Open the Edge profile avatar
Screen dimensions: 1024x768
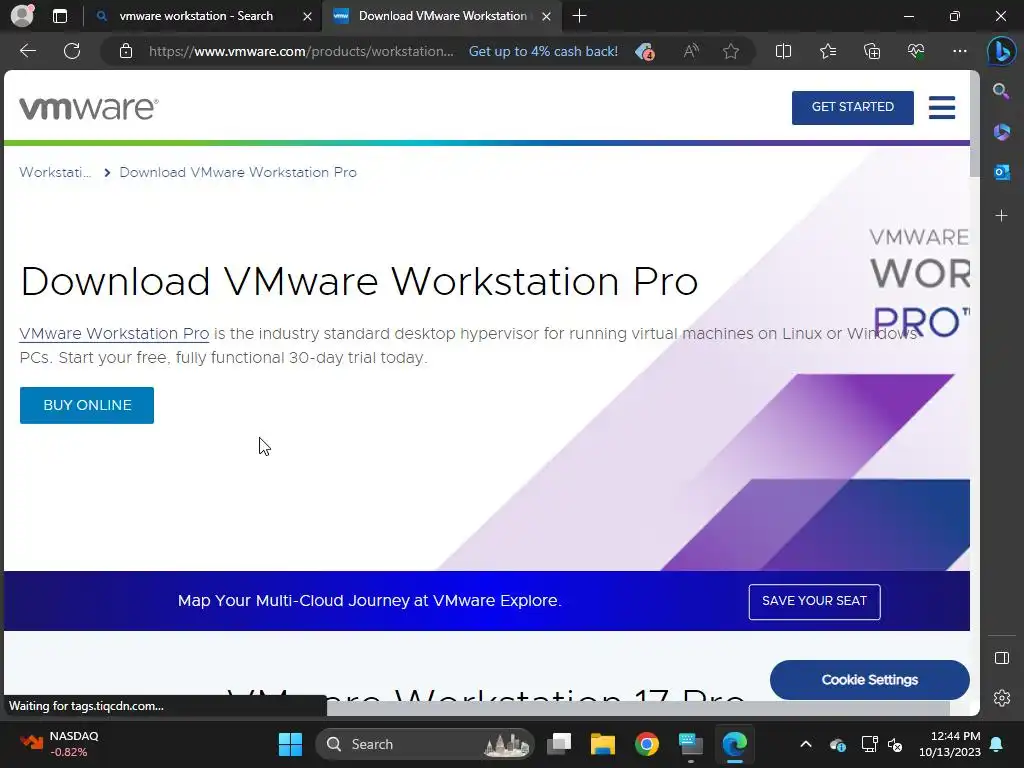point(22,16)
